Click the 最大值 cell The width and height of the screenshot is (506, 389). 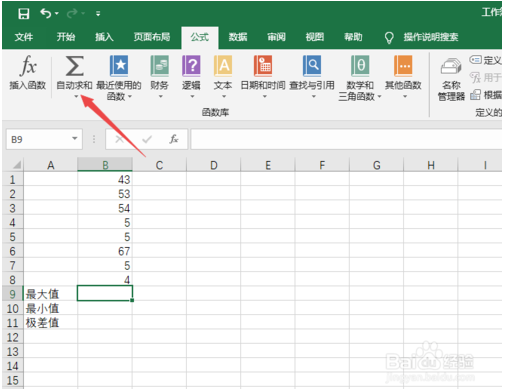click(x=51, y=294)
